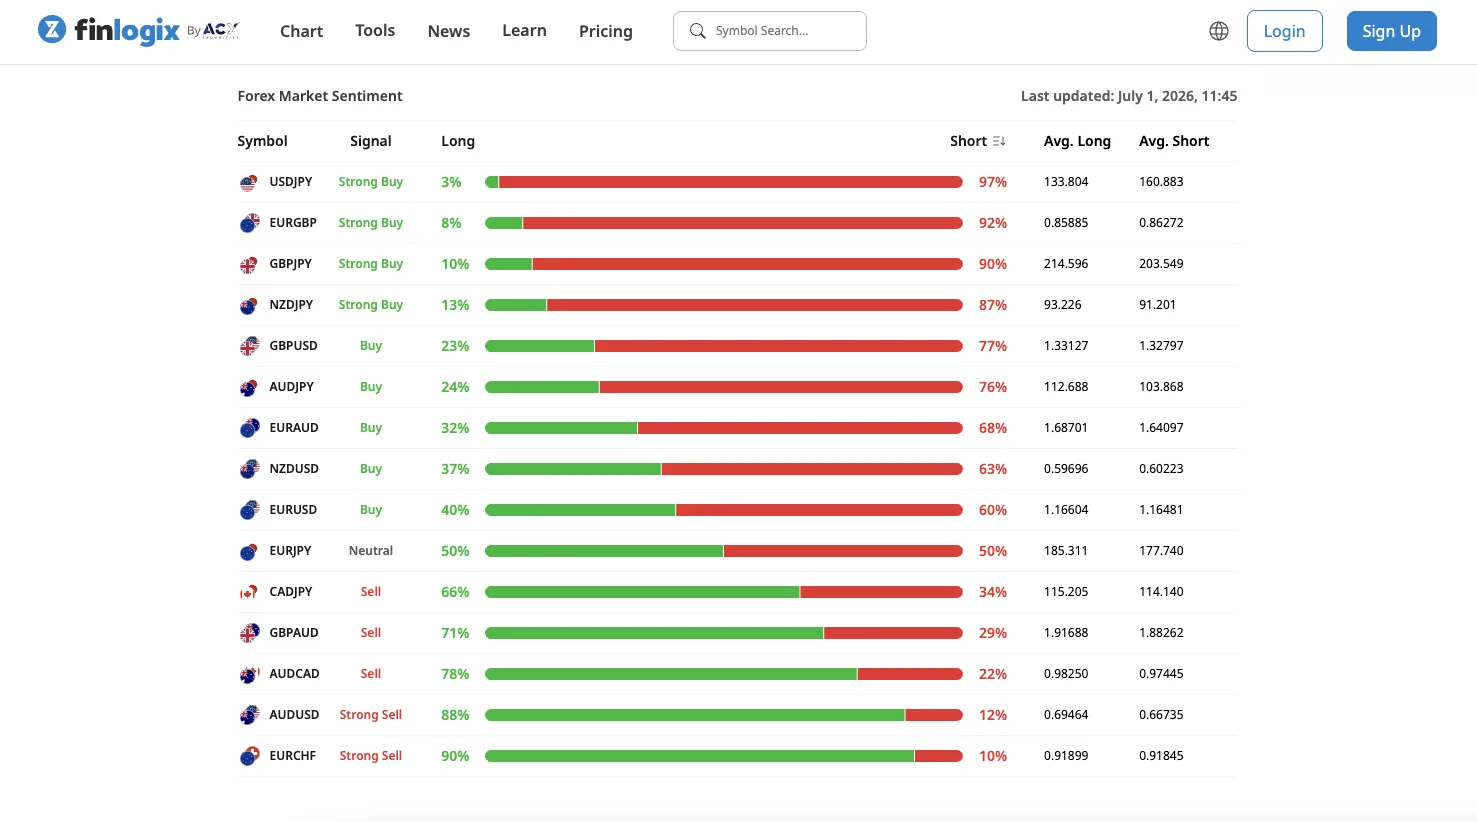Click the GBPAUD flag icon

[249, 634]
